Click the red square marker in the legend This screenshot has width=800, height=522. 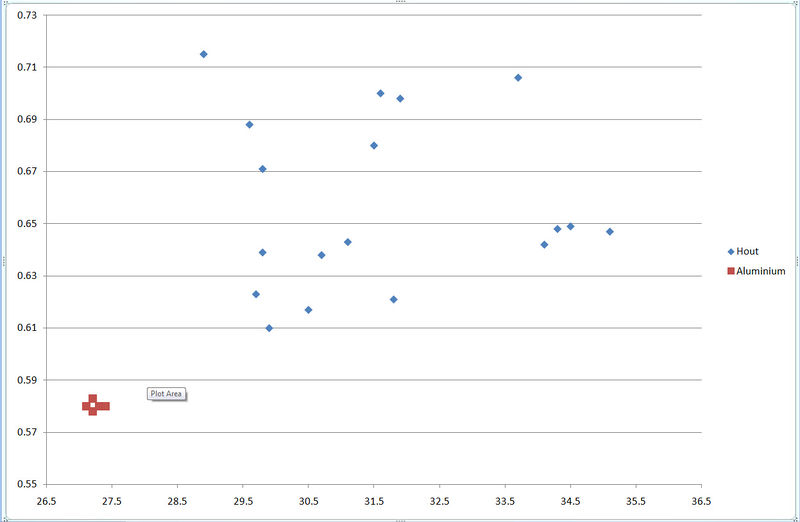[x=730, y=271]
